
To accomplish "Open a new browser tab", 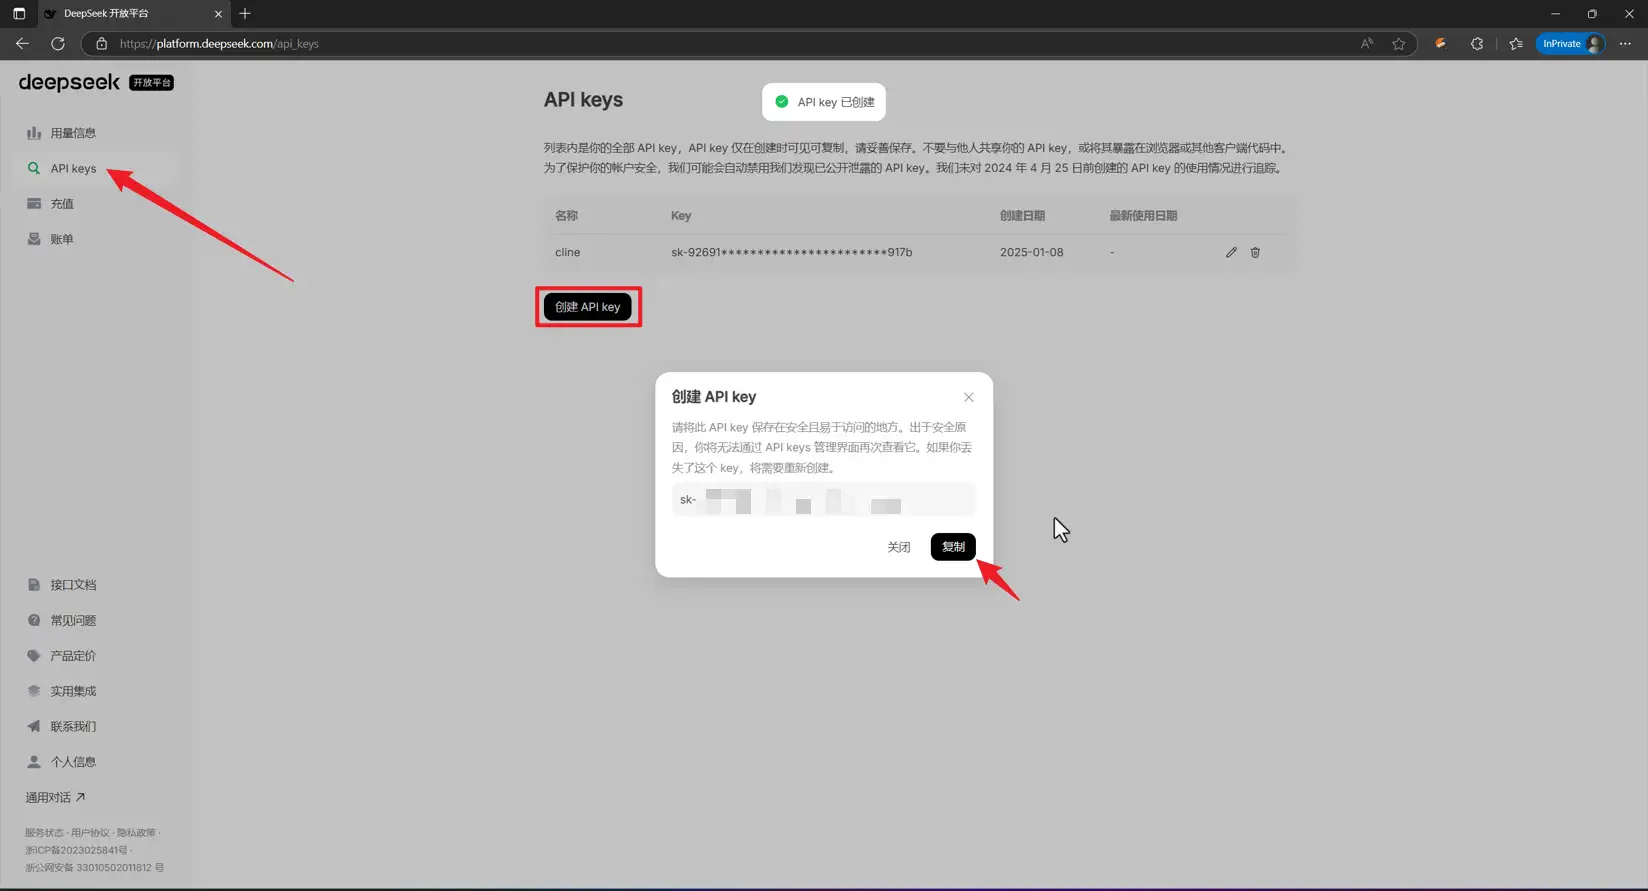I will [245, 14].
